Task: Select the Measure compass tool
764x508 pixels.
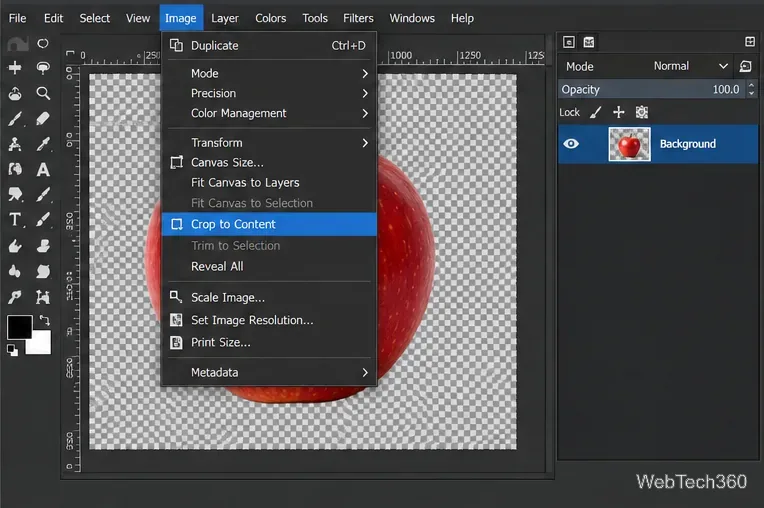Action: (15, 144)
